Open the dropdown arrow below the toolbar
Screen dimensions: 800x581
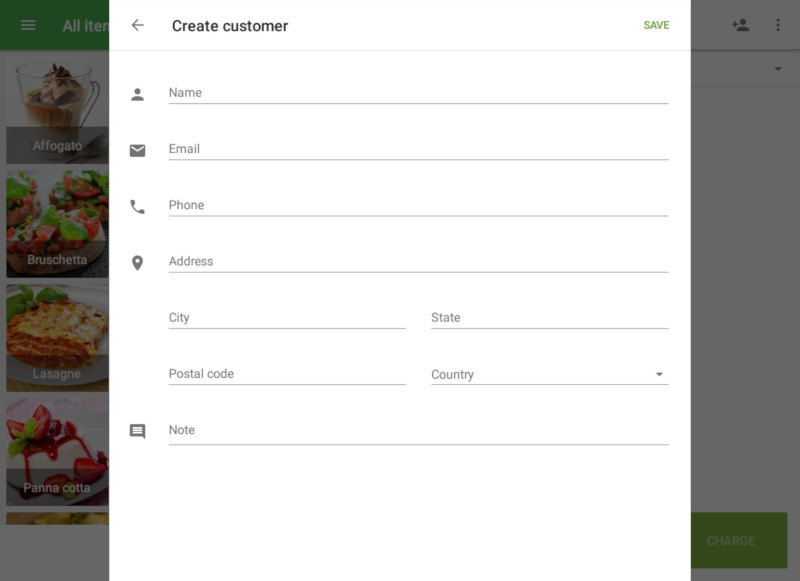(x=777, y=68)
